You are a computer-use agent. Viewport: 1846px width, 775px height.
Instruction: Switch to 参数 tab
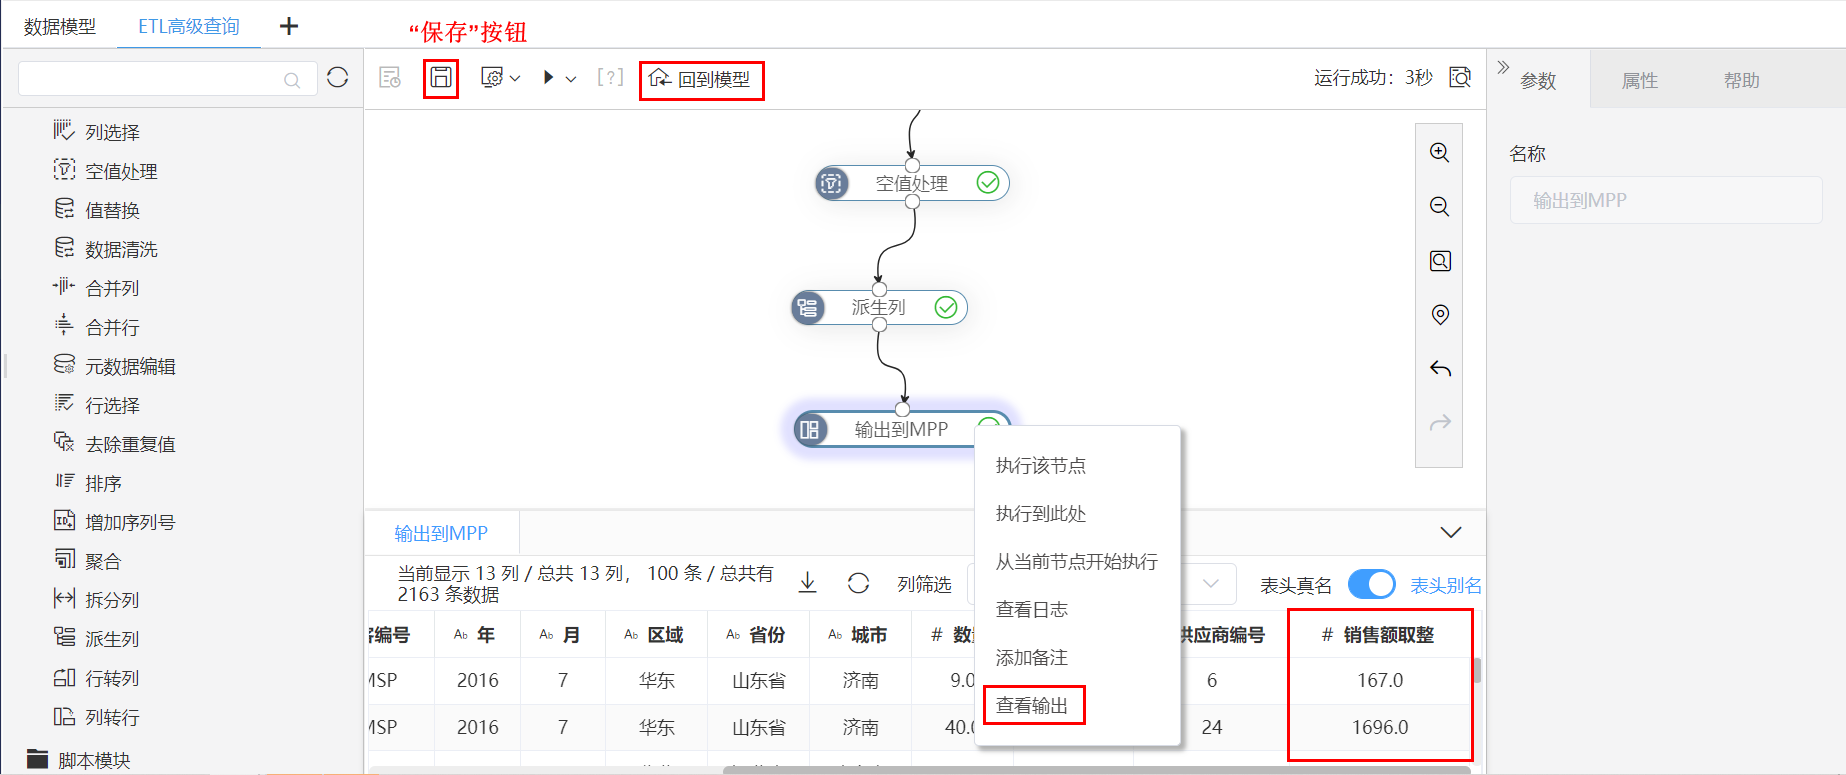point(1538,81)
